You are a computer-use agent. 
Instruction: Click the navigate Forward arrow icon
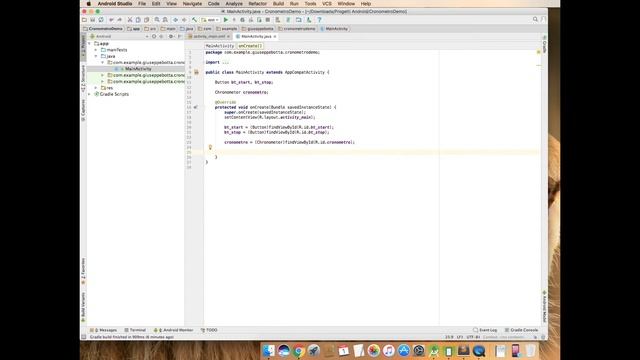pyautogui.click(x=184, y=20)
